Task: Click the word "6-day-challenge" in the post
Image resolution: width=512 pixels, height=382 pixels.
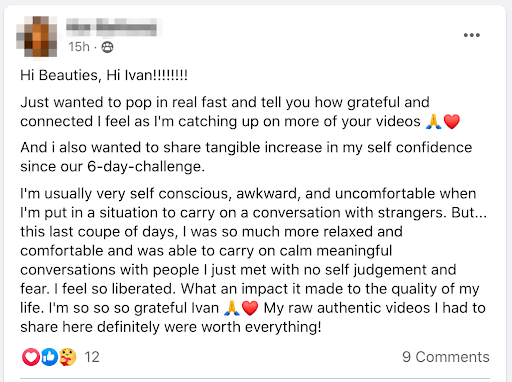Action: (x=146, y=166)
